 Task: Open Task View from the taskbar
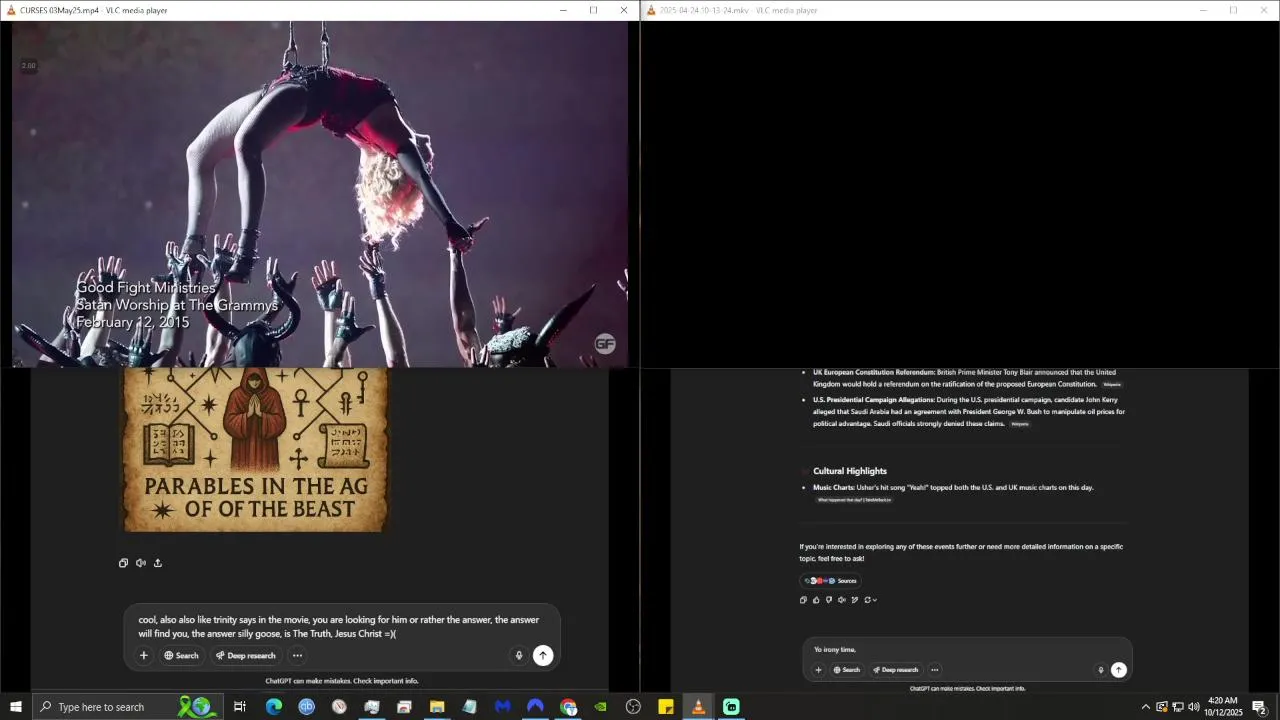240,707
